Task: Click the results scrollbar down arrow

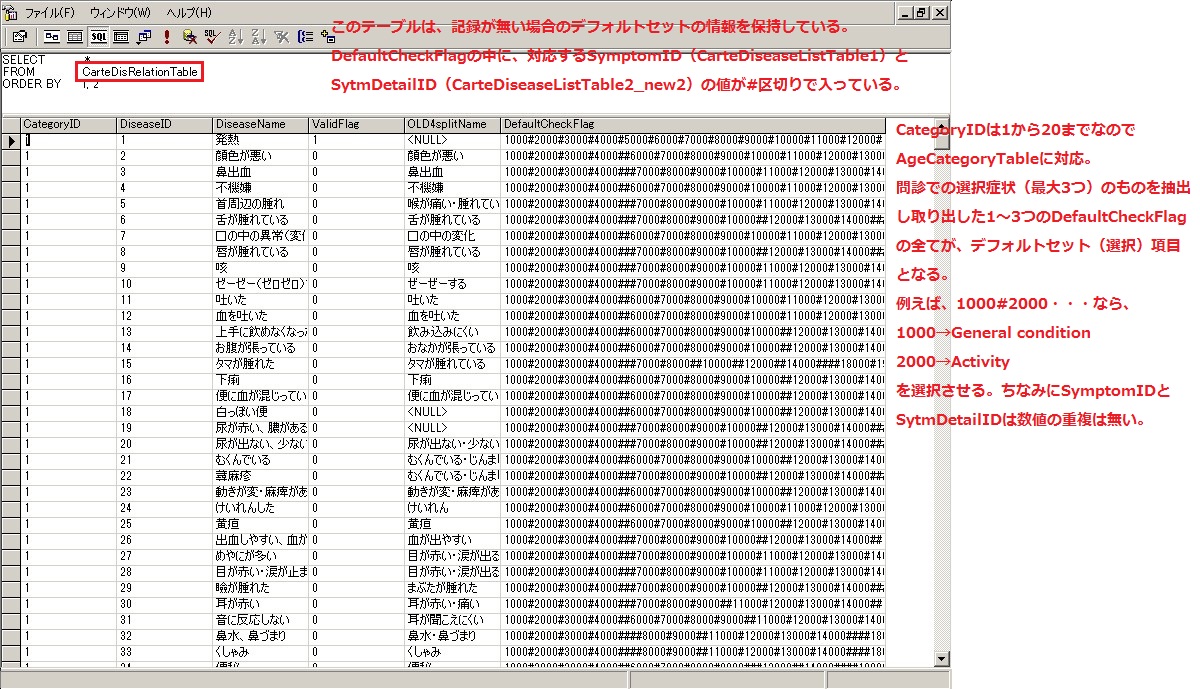Action: point(941,658)
